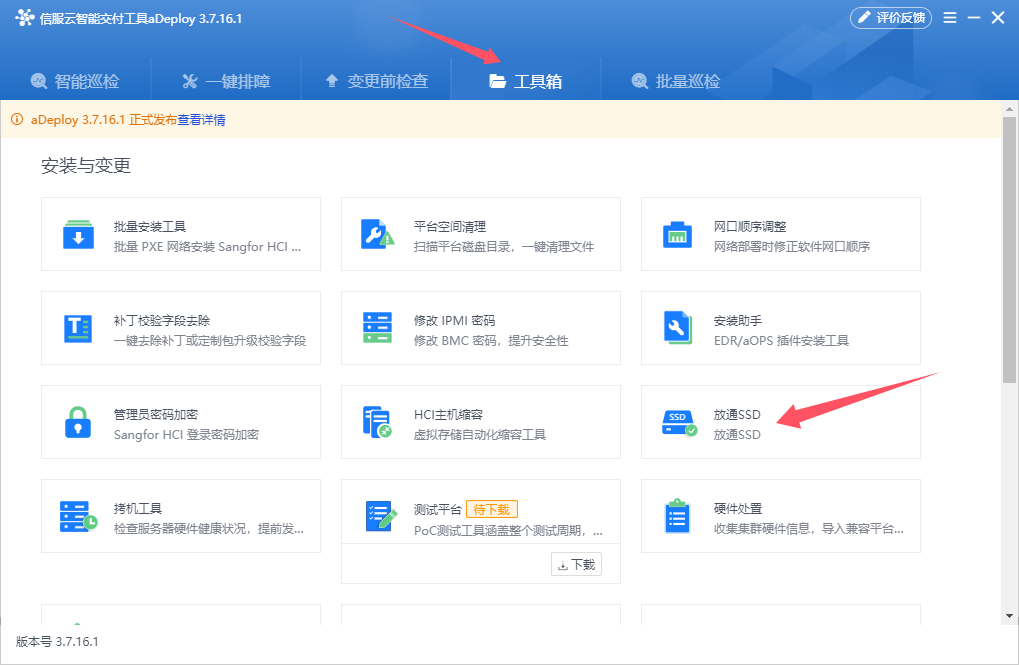Open the hamburger menu in title bar
1019x665 pixels.
pos(950,18)
